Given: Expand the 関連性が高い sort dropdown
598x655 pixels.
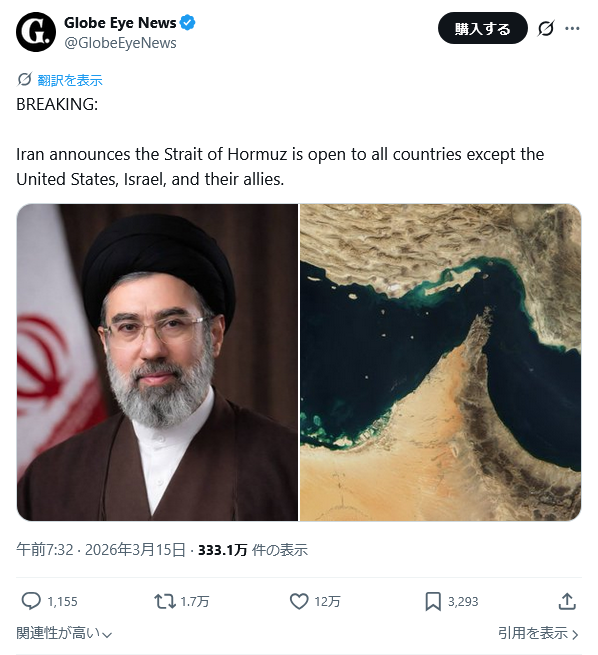Looking at the screenshot, I should click(x=64, y=633).
